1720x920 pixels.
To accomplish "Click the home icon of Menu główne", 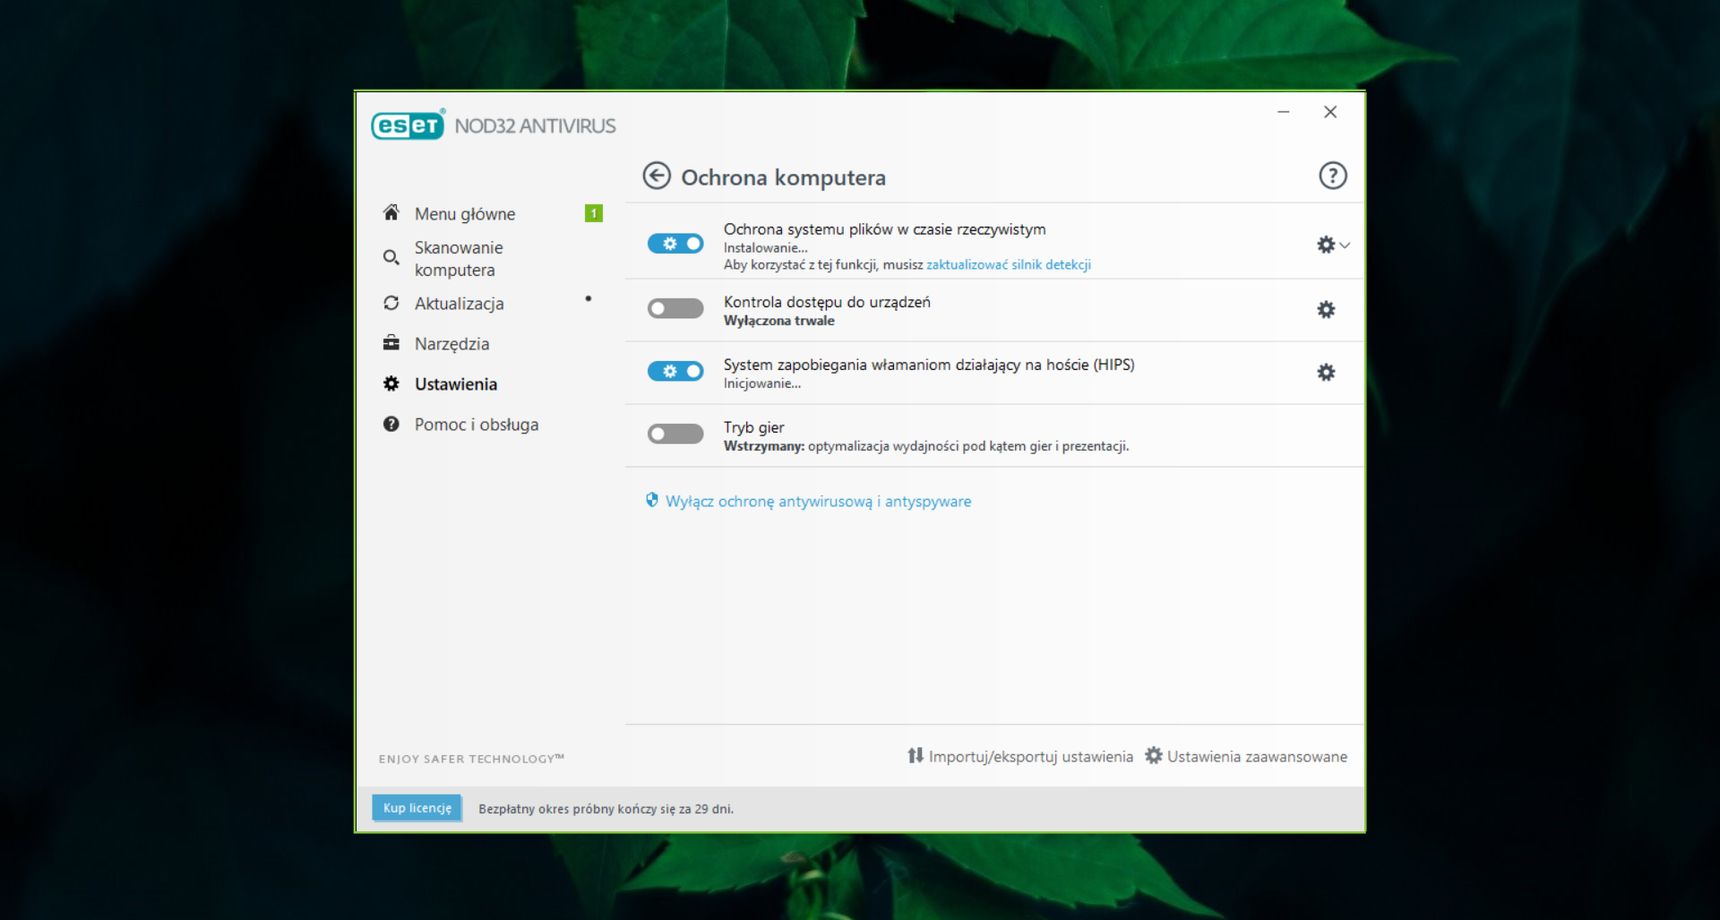I will (x=391, y=212).
